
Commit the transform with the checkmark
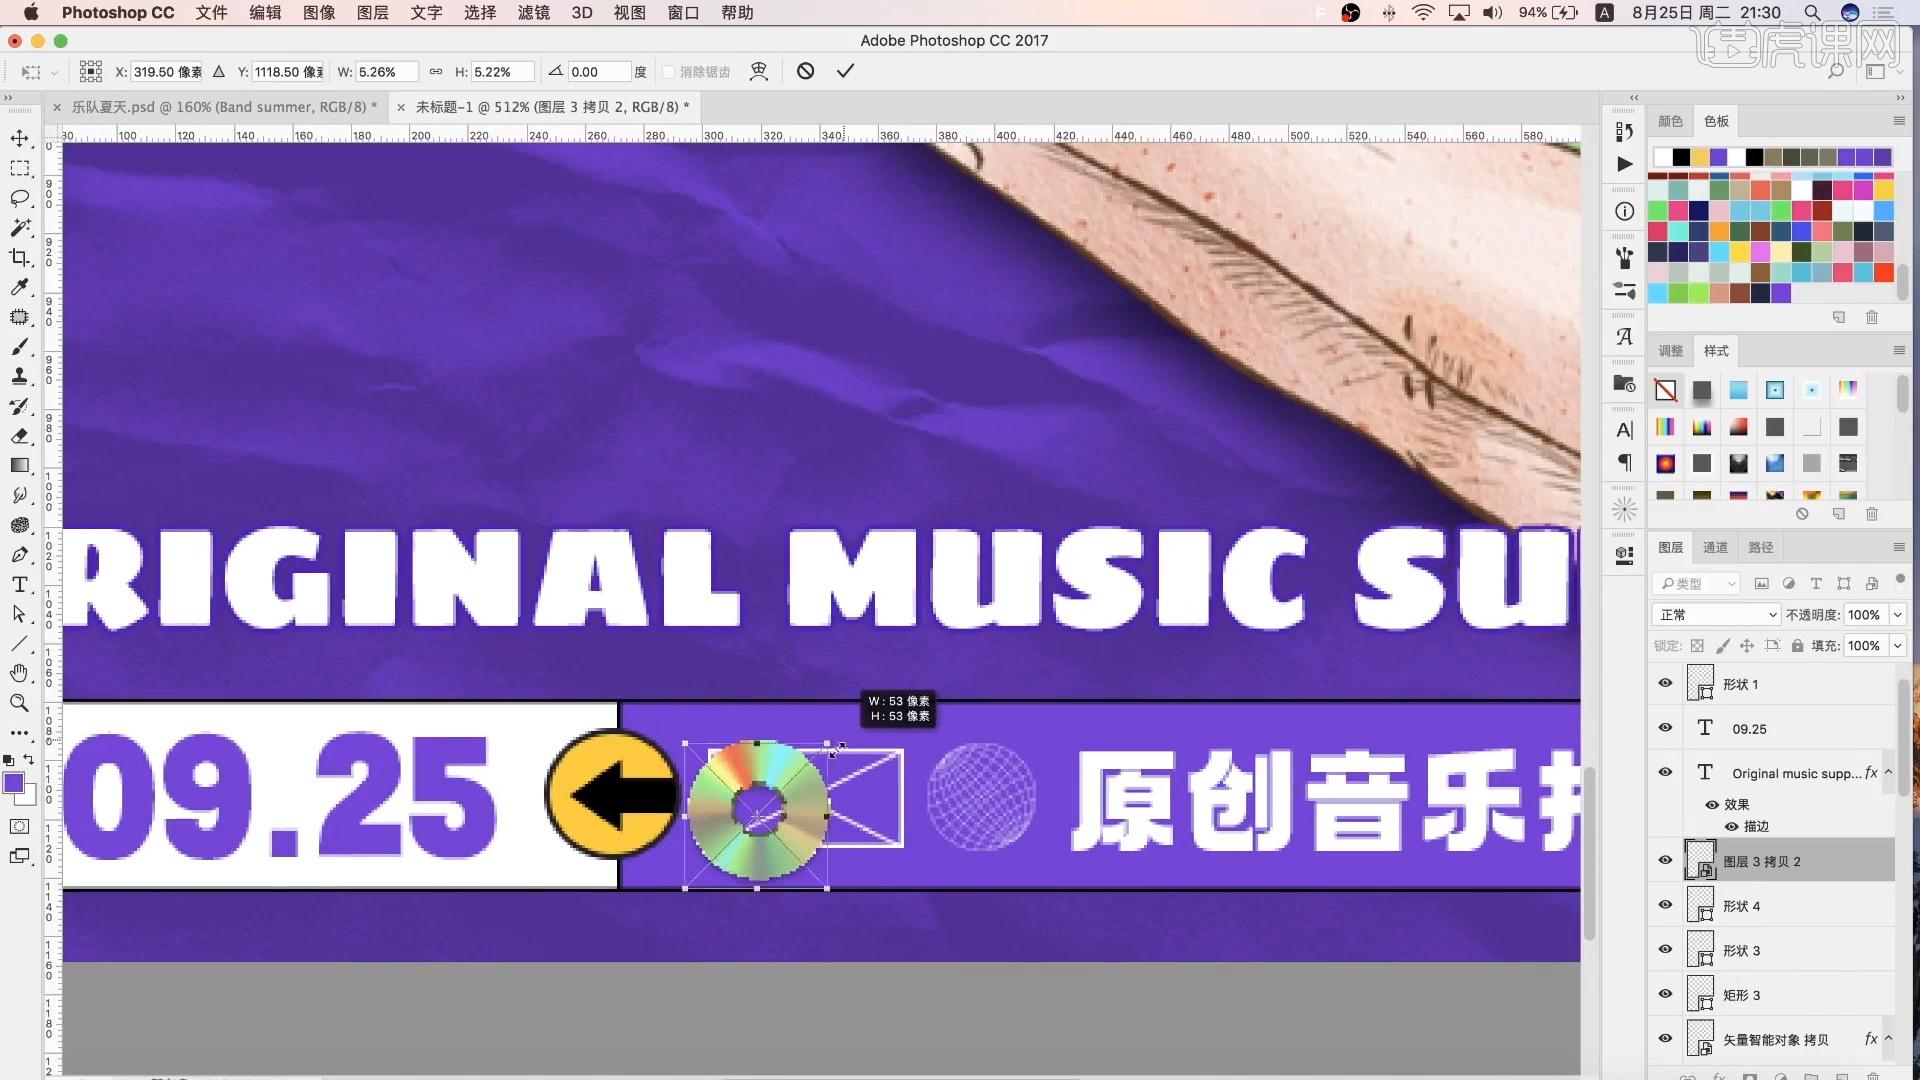point(845,71)
